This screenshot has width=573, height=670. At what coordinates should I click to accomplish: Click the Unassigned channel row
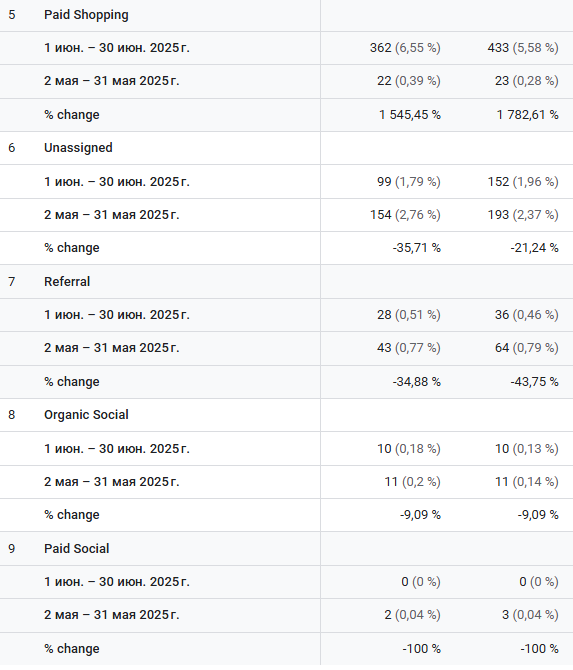point(286,148)
